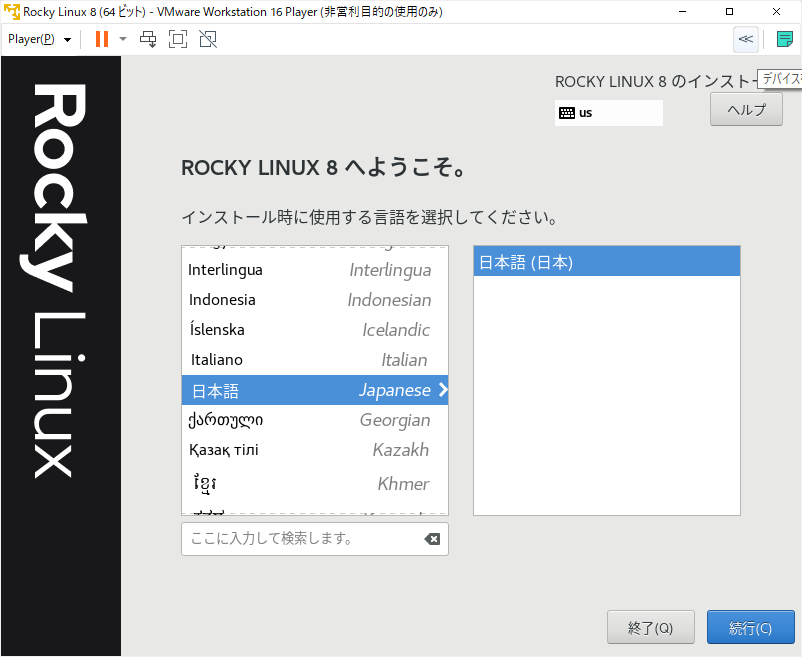
Task: Toggle Unity mode icon
Action: point(208,39)
